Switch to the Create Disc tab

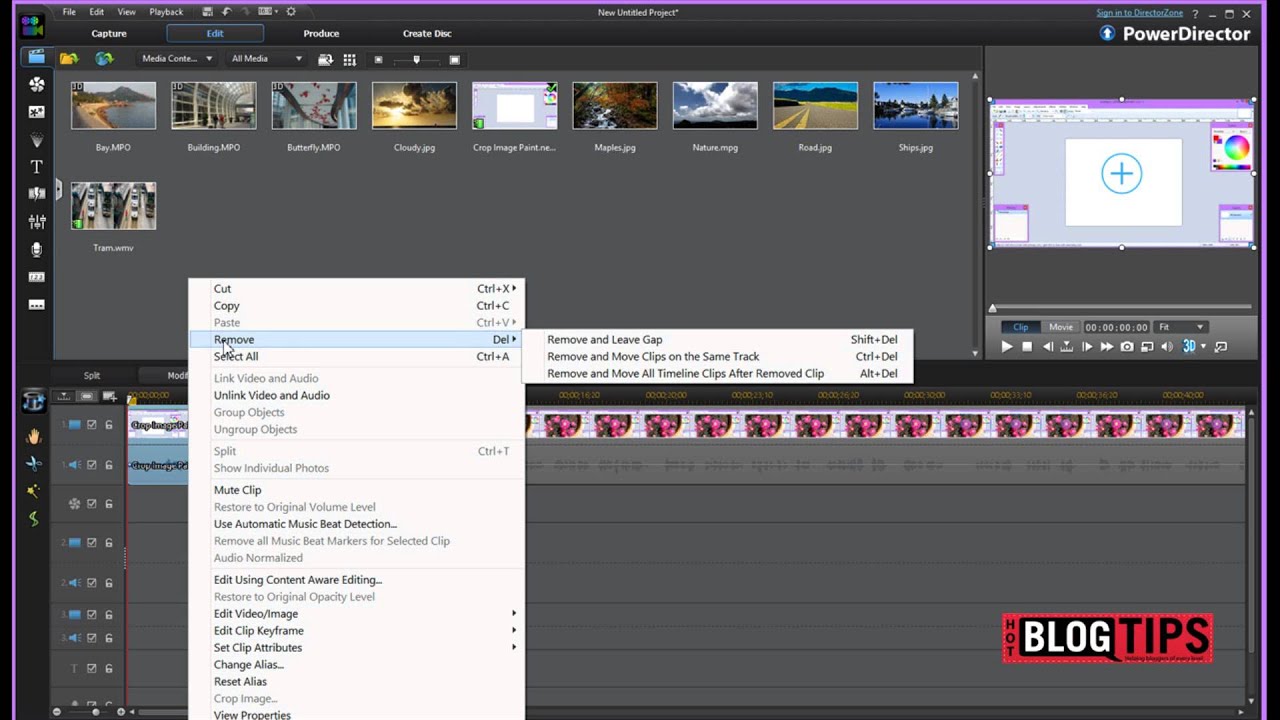(427, 33)
